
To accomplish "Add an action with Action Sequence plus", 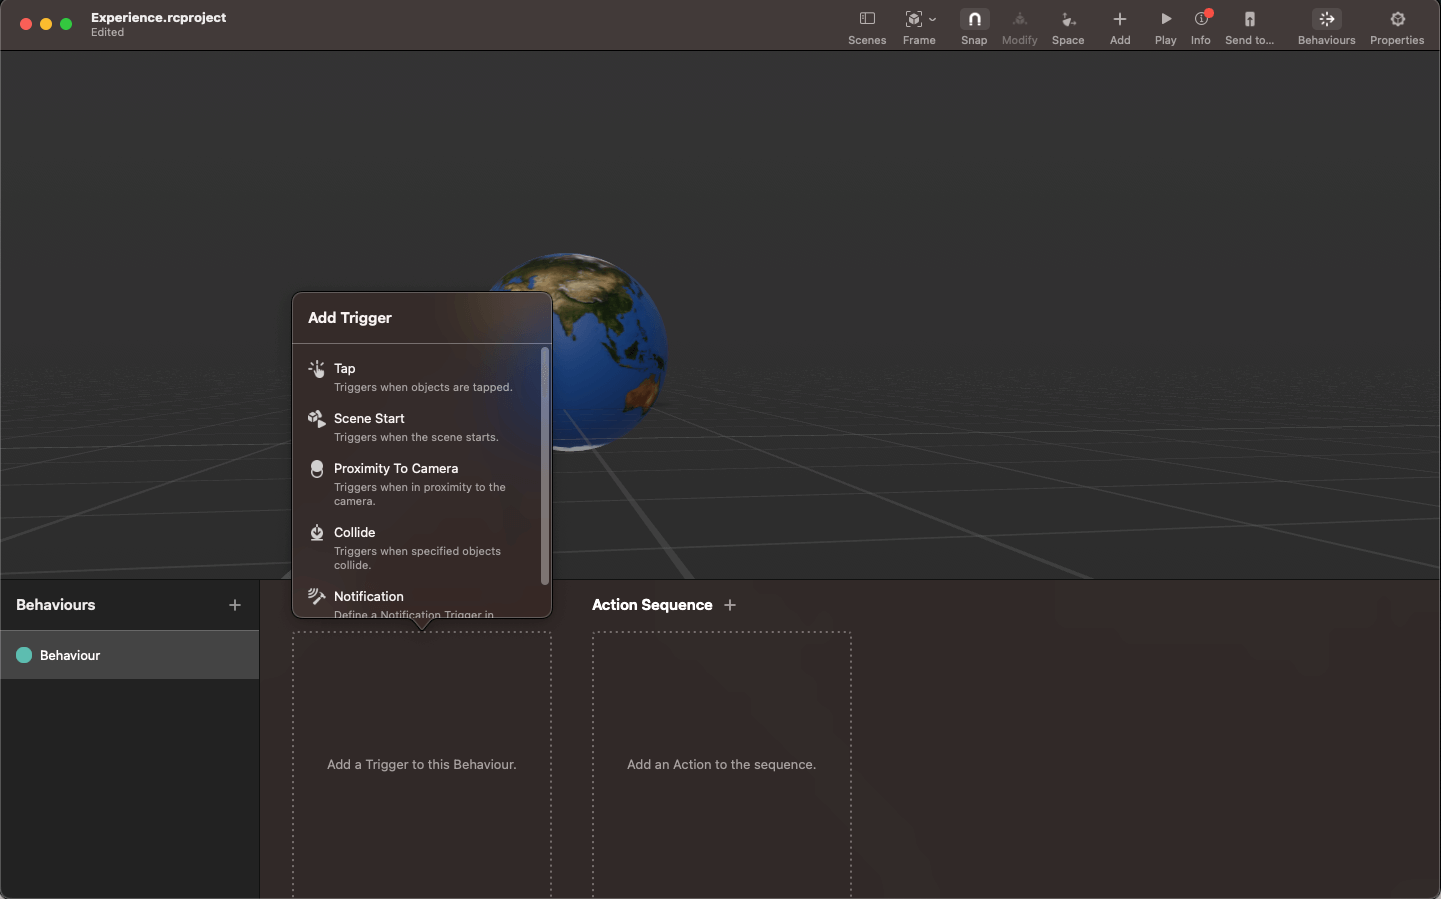I will (x=730, y=605).
